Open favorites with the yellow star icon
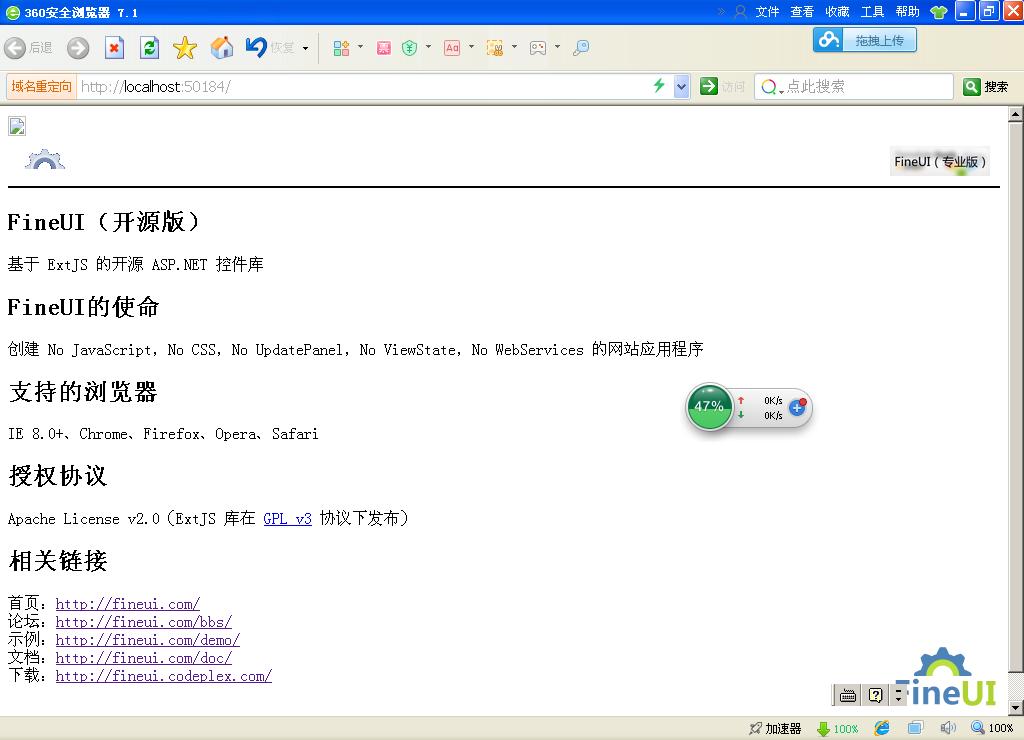The height and width of the screenshot is (740, 1024). (185, 48)
